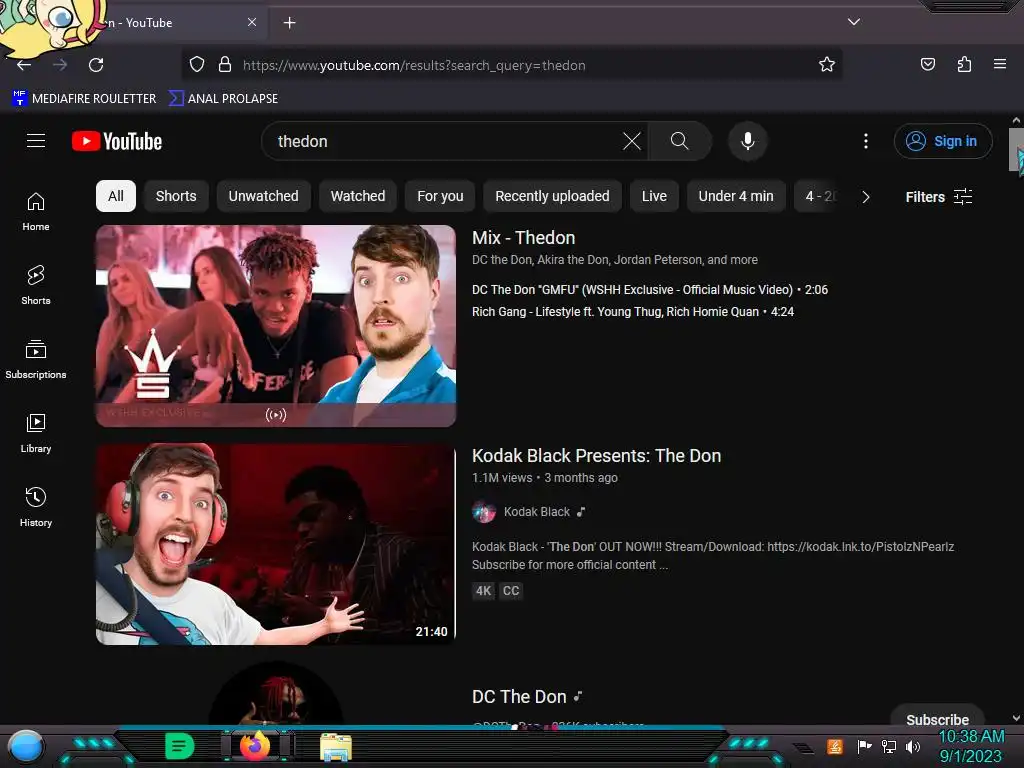Open Firefox application menu

[x=1000, y=65]
